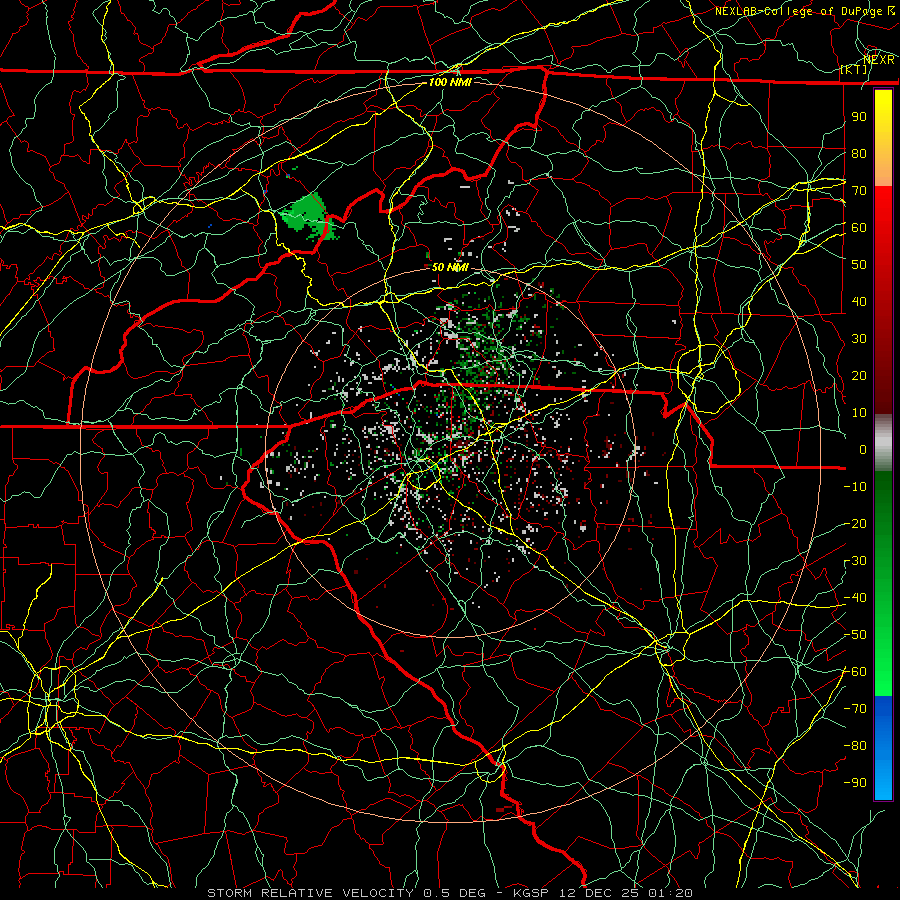Viewport: 900px width, 900px height.
Task: Click the 50 value on the velocity scale
Action: 859,264
